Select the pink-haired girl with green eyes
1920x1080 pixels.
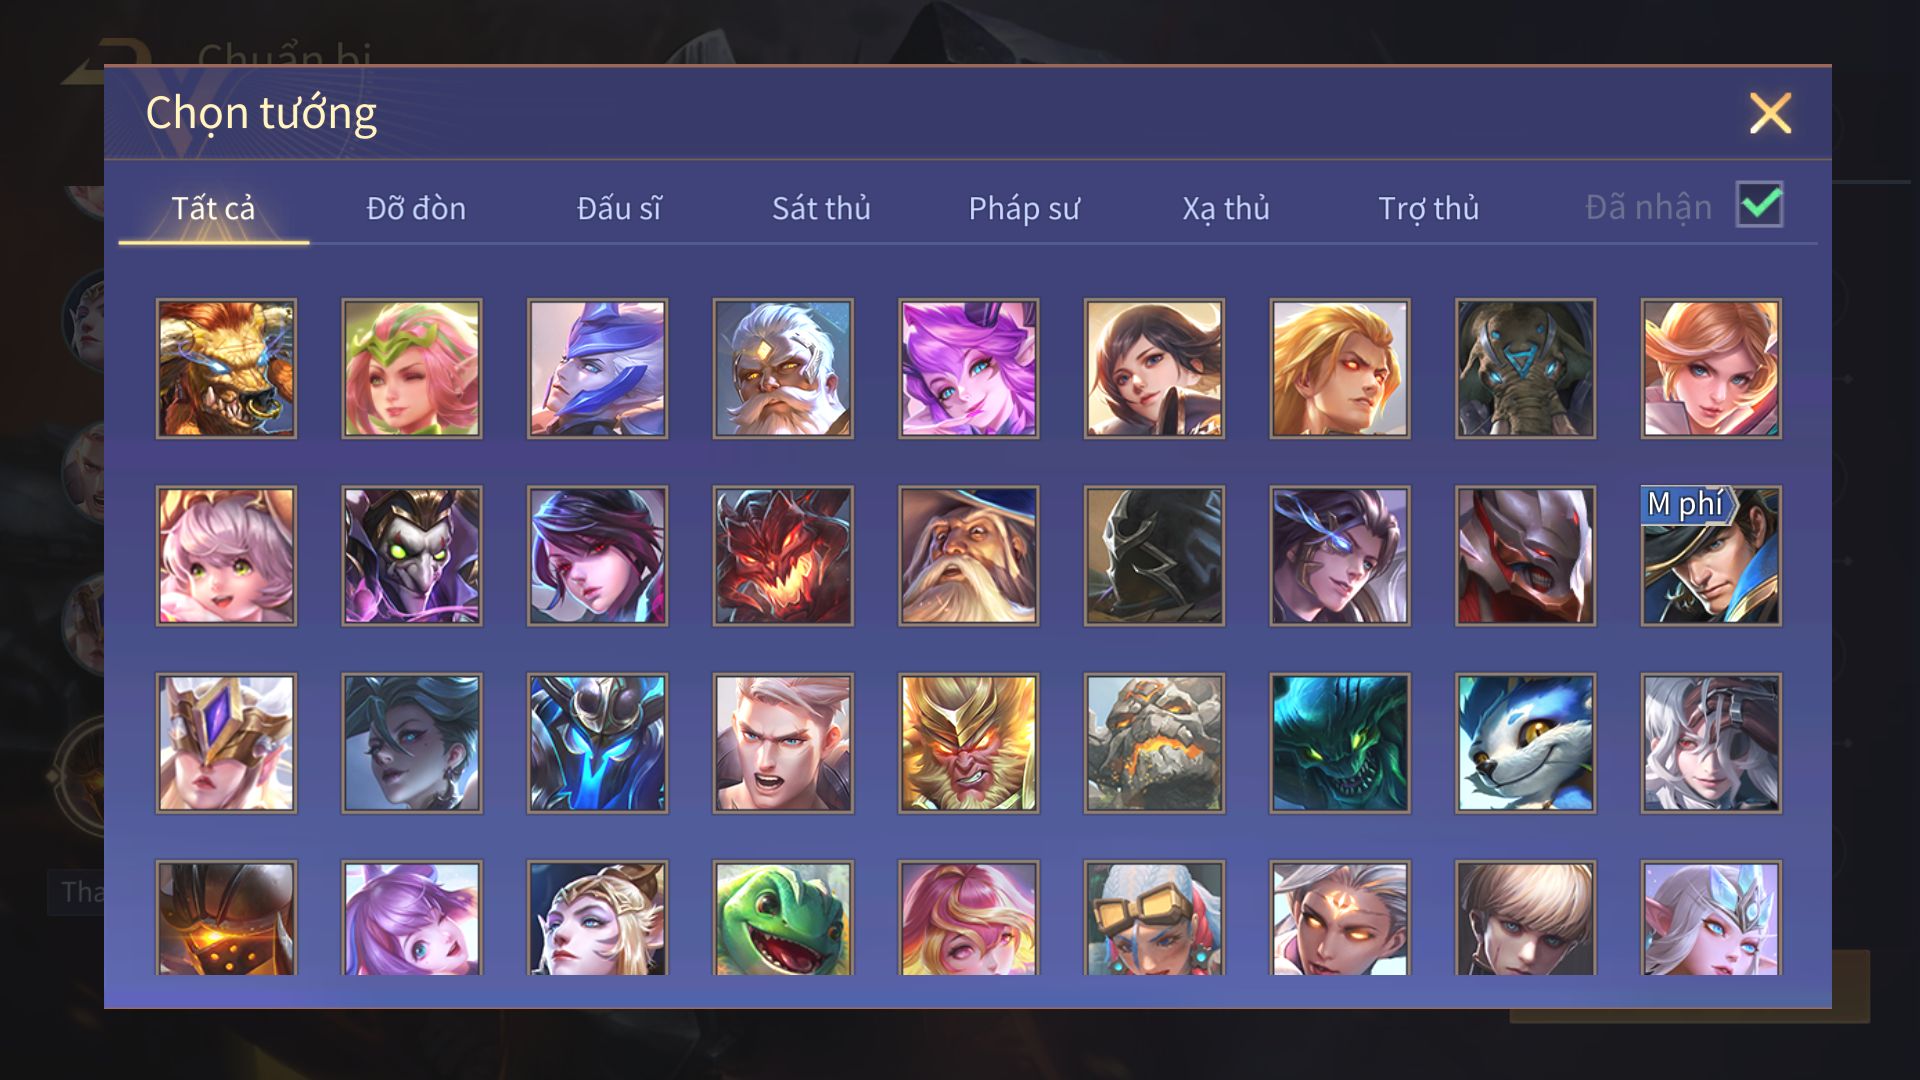pos(226,556)
